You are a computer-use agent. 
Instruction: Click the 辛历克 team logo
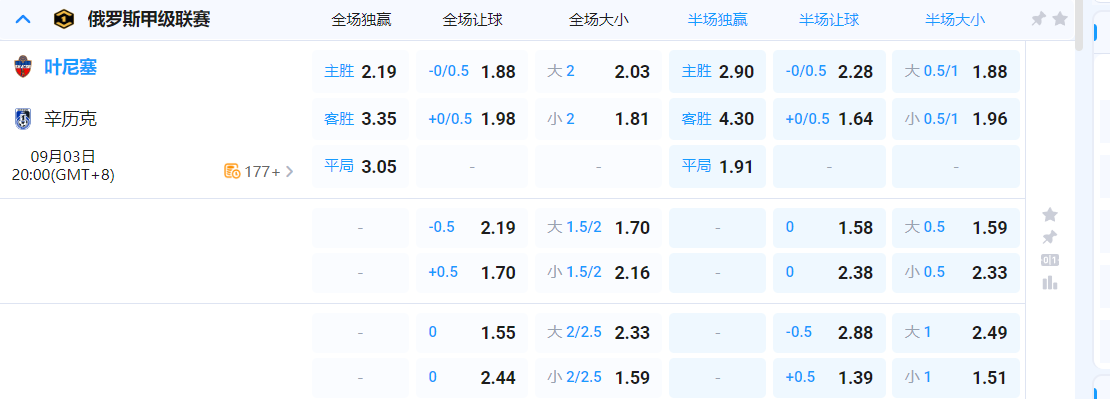pyautogui.click(x=23, y=119)
